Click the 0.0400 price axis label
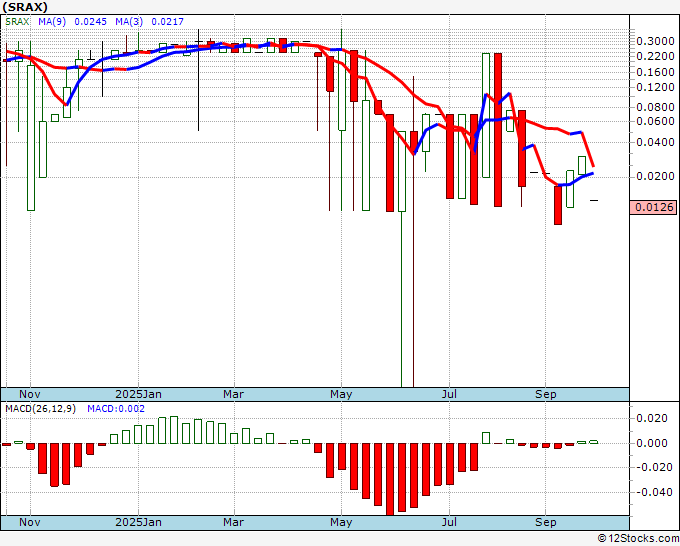Viewport: 680px width, 546px height. 655,142
